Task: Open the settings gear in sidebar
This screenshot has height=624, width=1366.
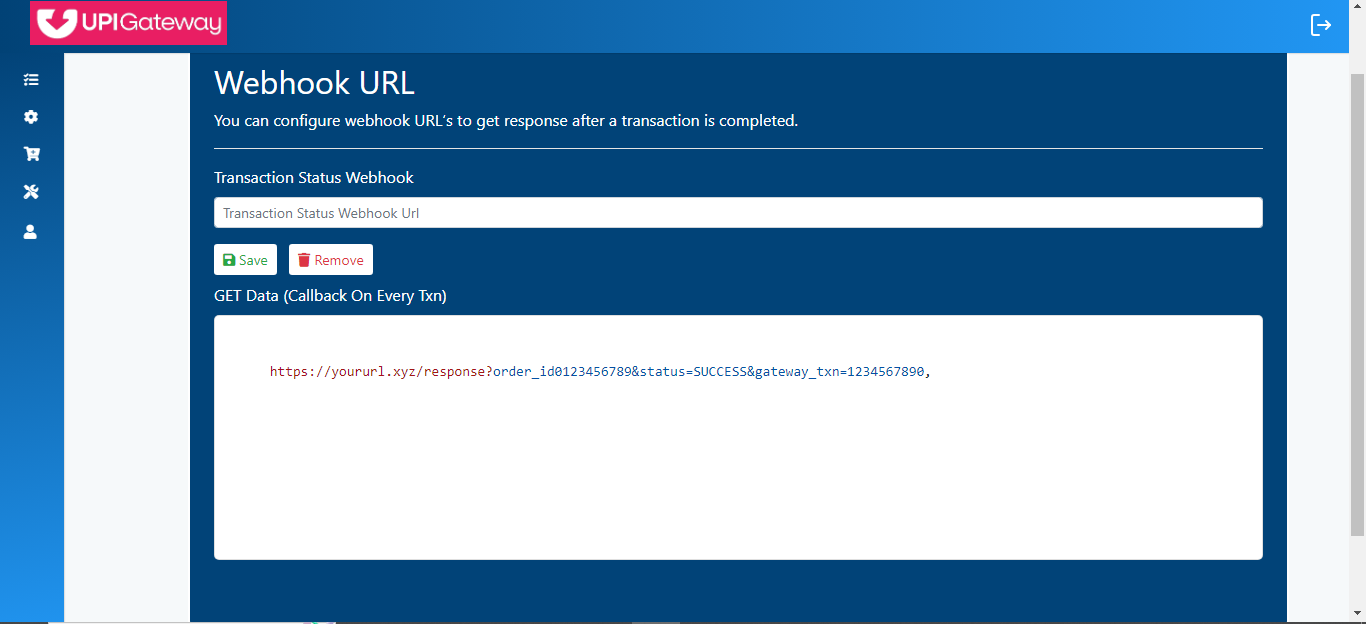Action: coord(31,117)
